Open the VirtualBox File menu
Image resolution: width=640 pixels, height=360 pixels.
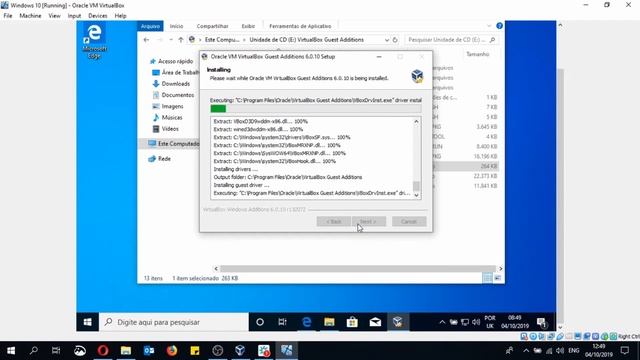(8, 16)
